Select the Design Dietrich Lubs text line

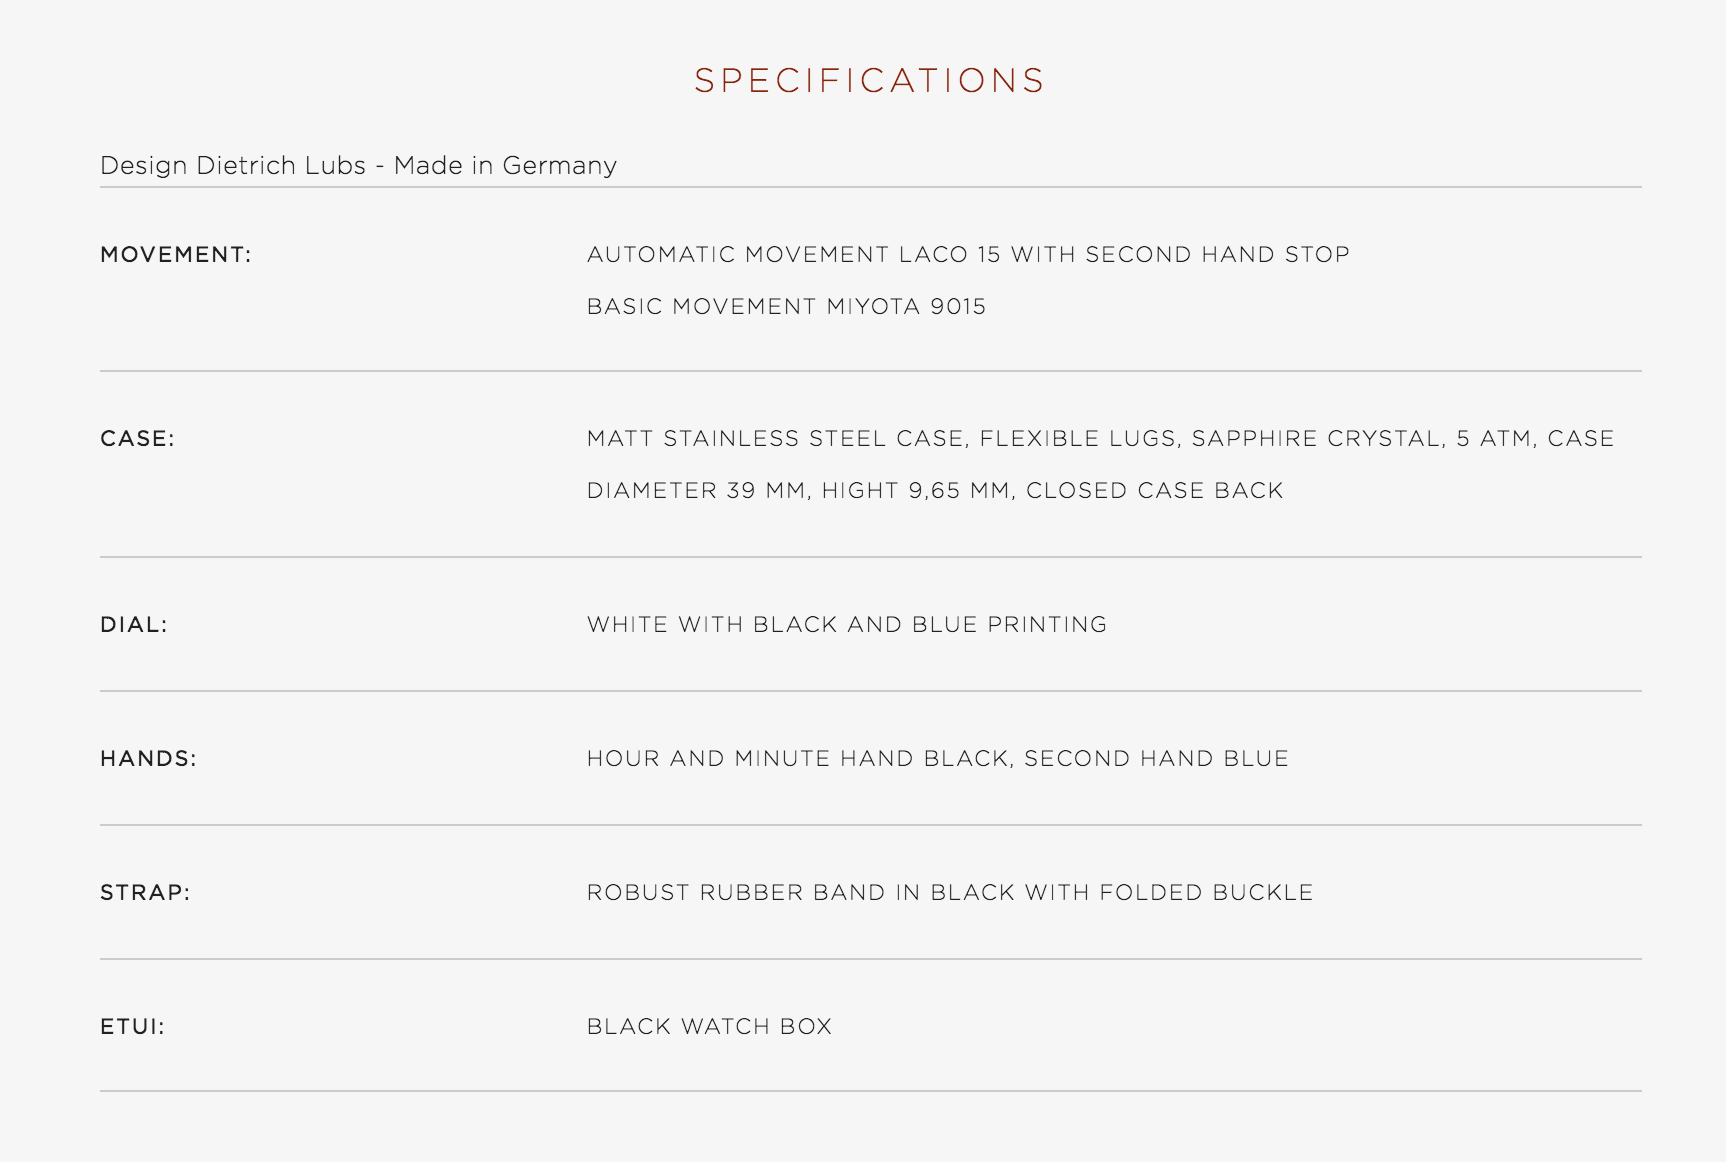[x=358, y=166]
